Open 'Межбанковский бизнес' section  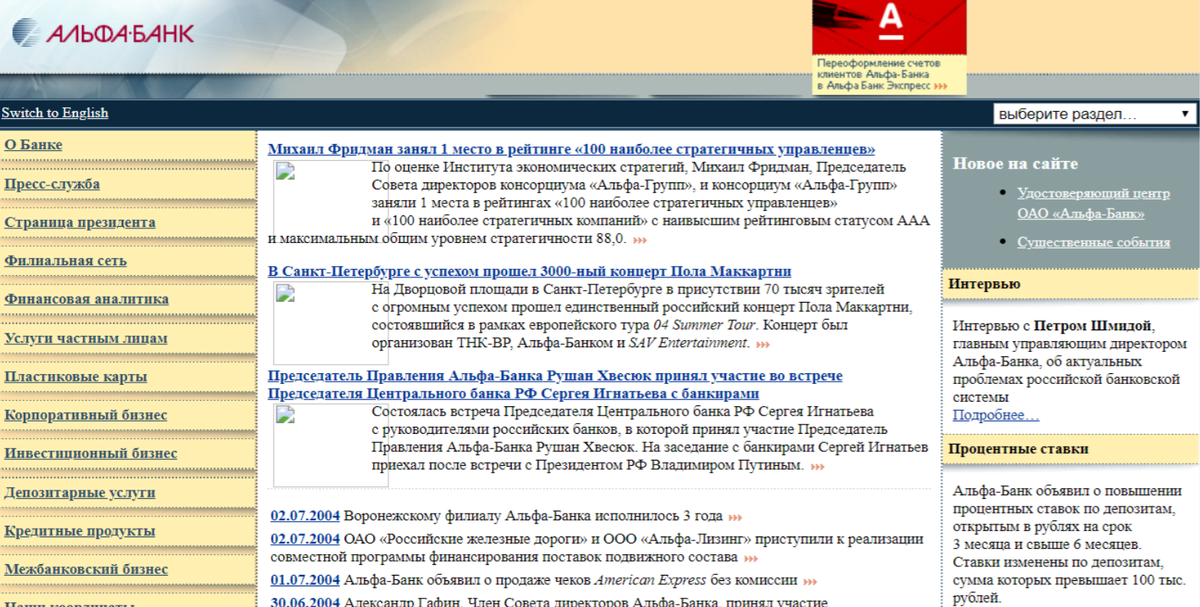tap(86, 569)
